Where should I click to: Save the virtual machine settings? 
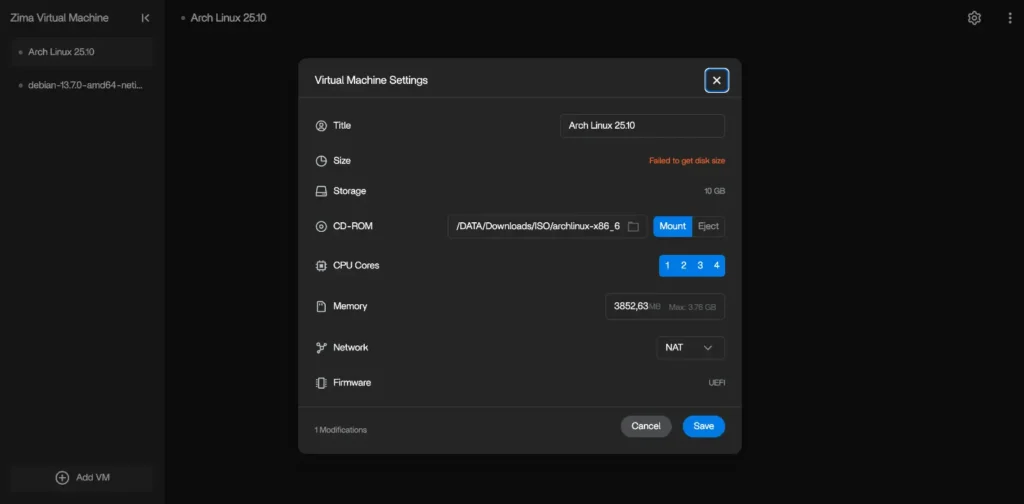point(703,426)
